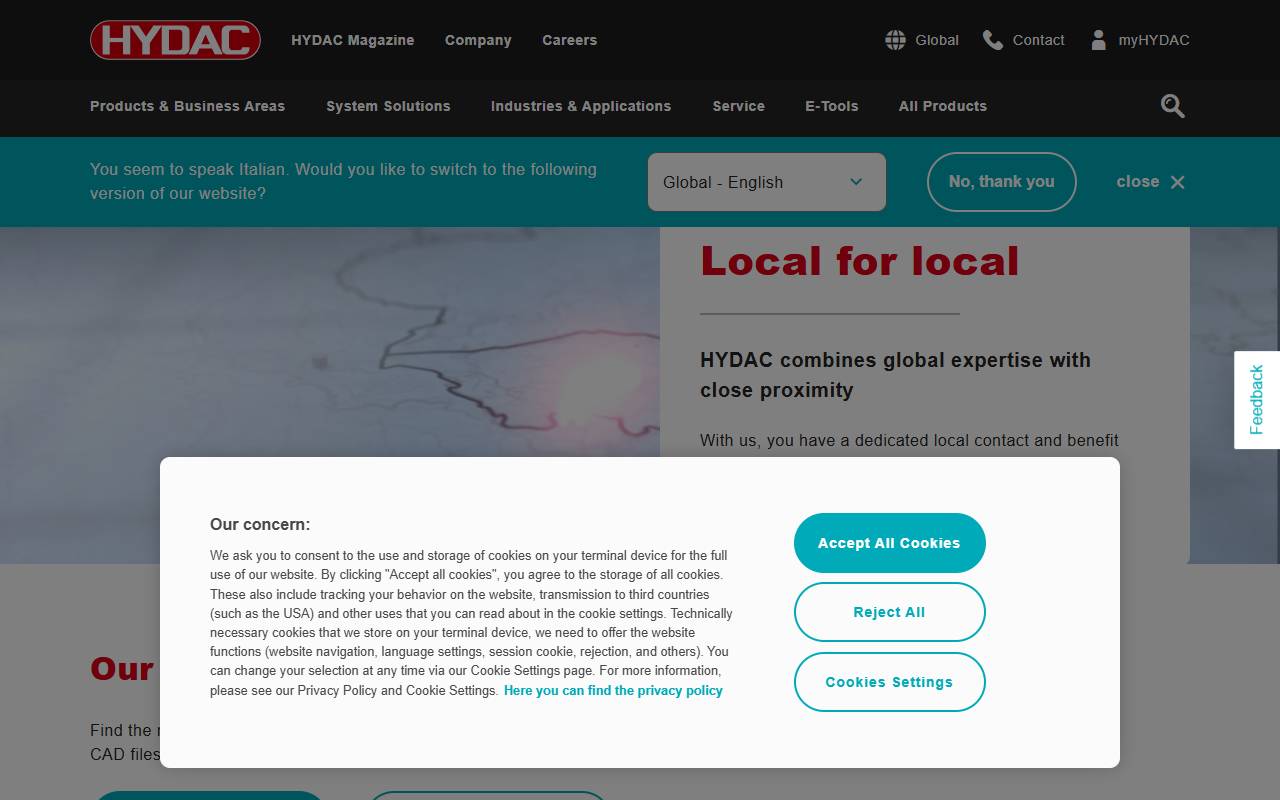Open the Feedback side tab
This screenshot has width=1280, height=800.
point(1257,400)
